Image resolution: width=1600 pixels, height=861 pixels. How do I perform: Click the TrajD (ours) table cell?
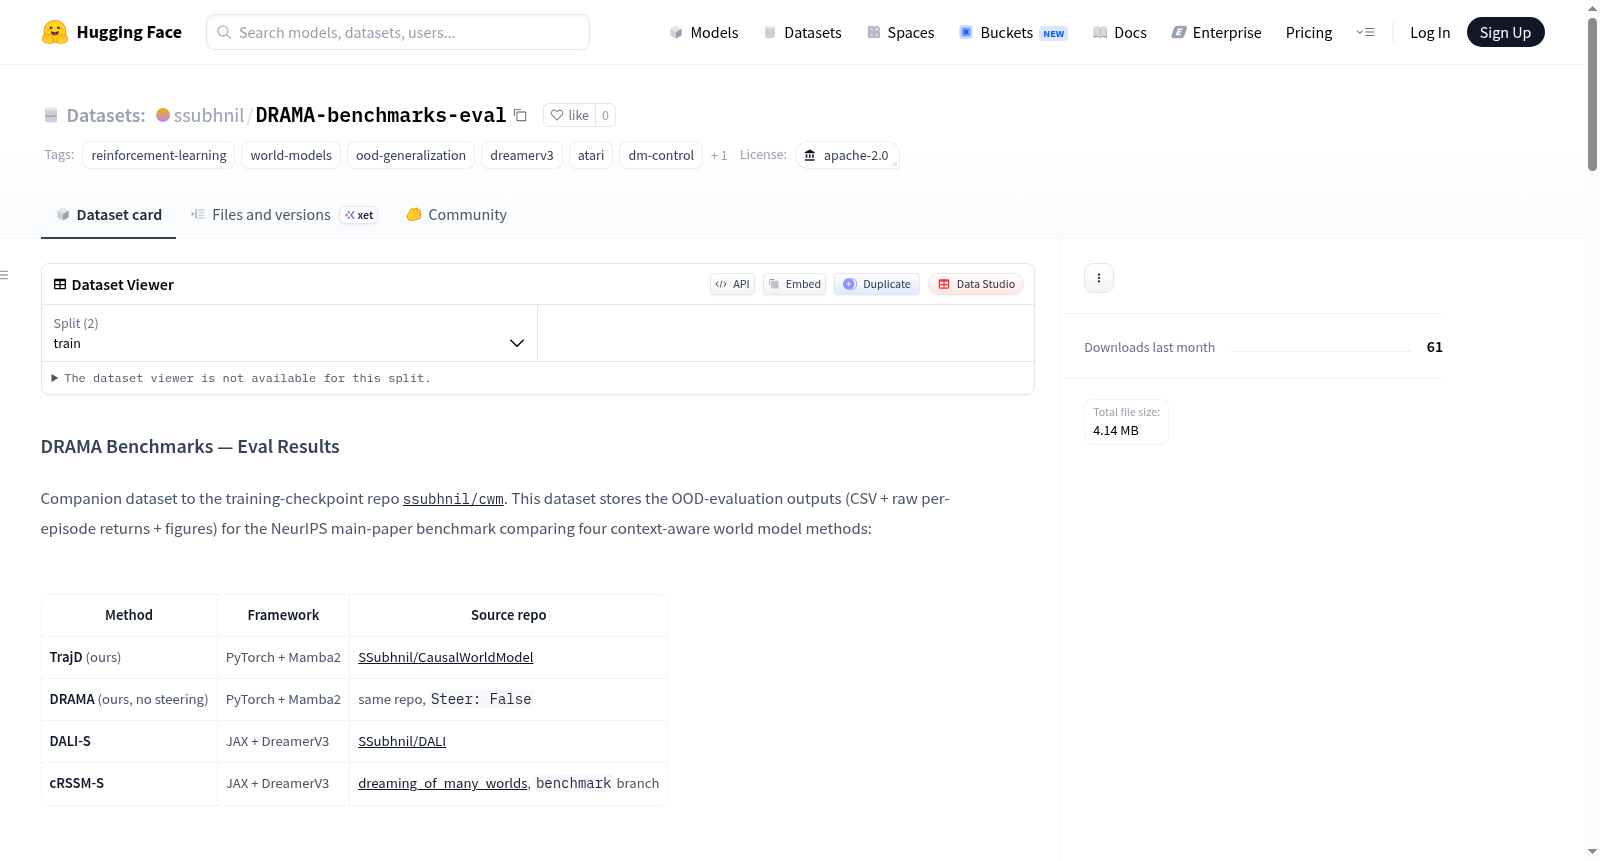(129, 657)
